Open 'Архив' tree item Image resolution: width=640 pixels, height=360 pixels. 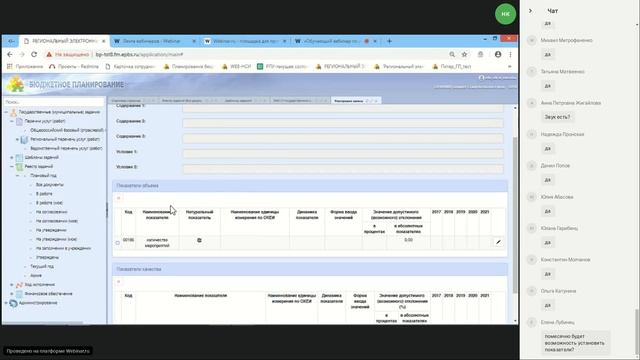pyautogui.click(x=36, y=276)
